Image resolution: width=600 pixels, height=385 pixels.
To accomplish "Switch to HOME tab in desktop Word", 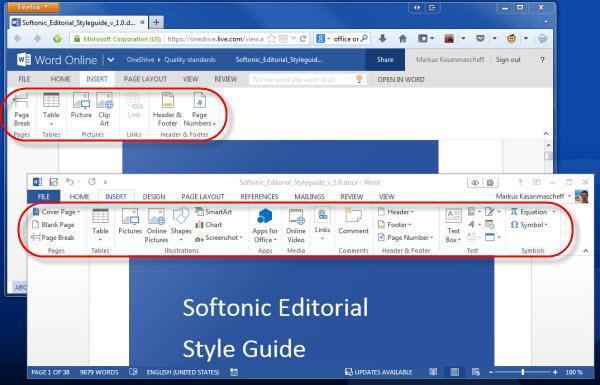I will click(x=79, y=197).
